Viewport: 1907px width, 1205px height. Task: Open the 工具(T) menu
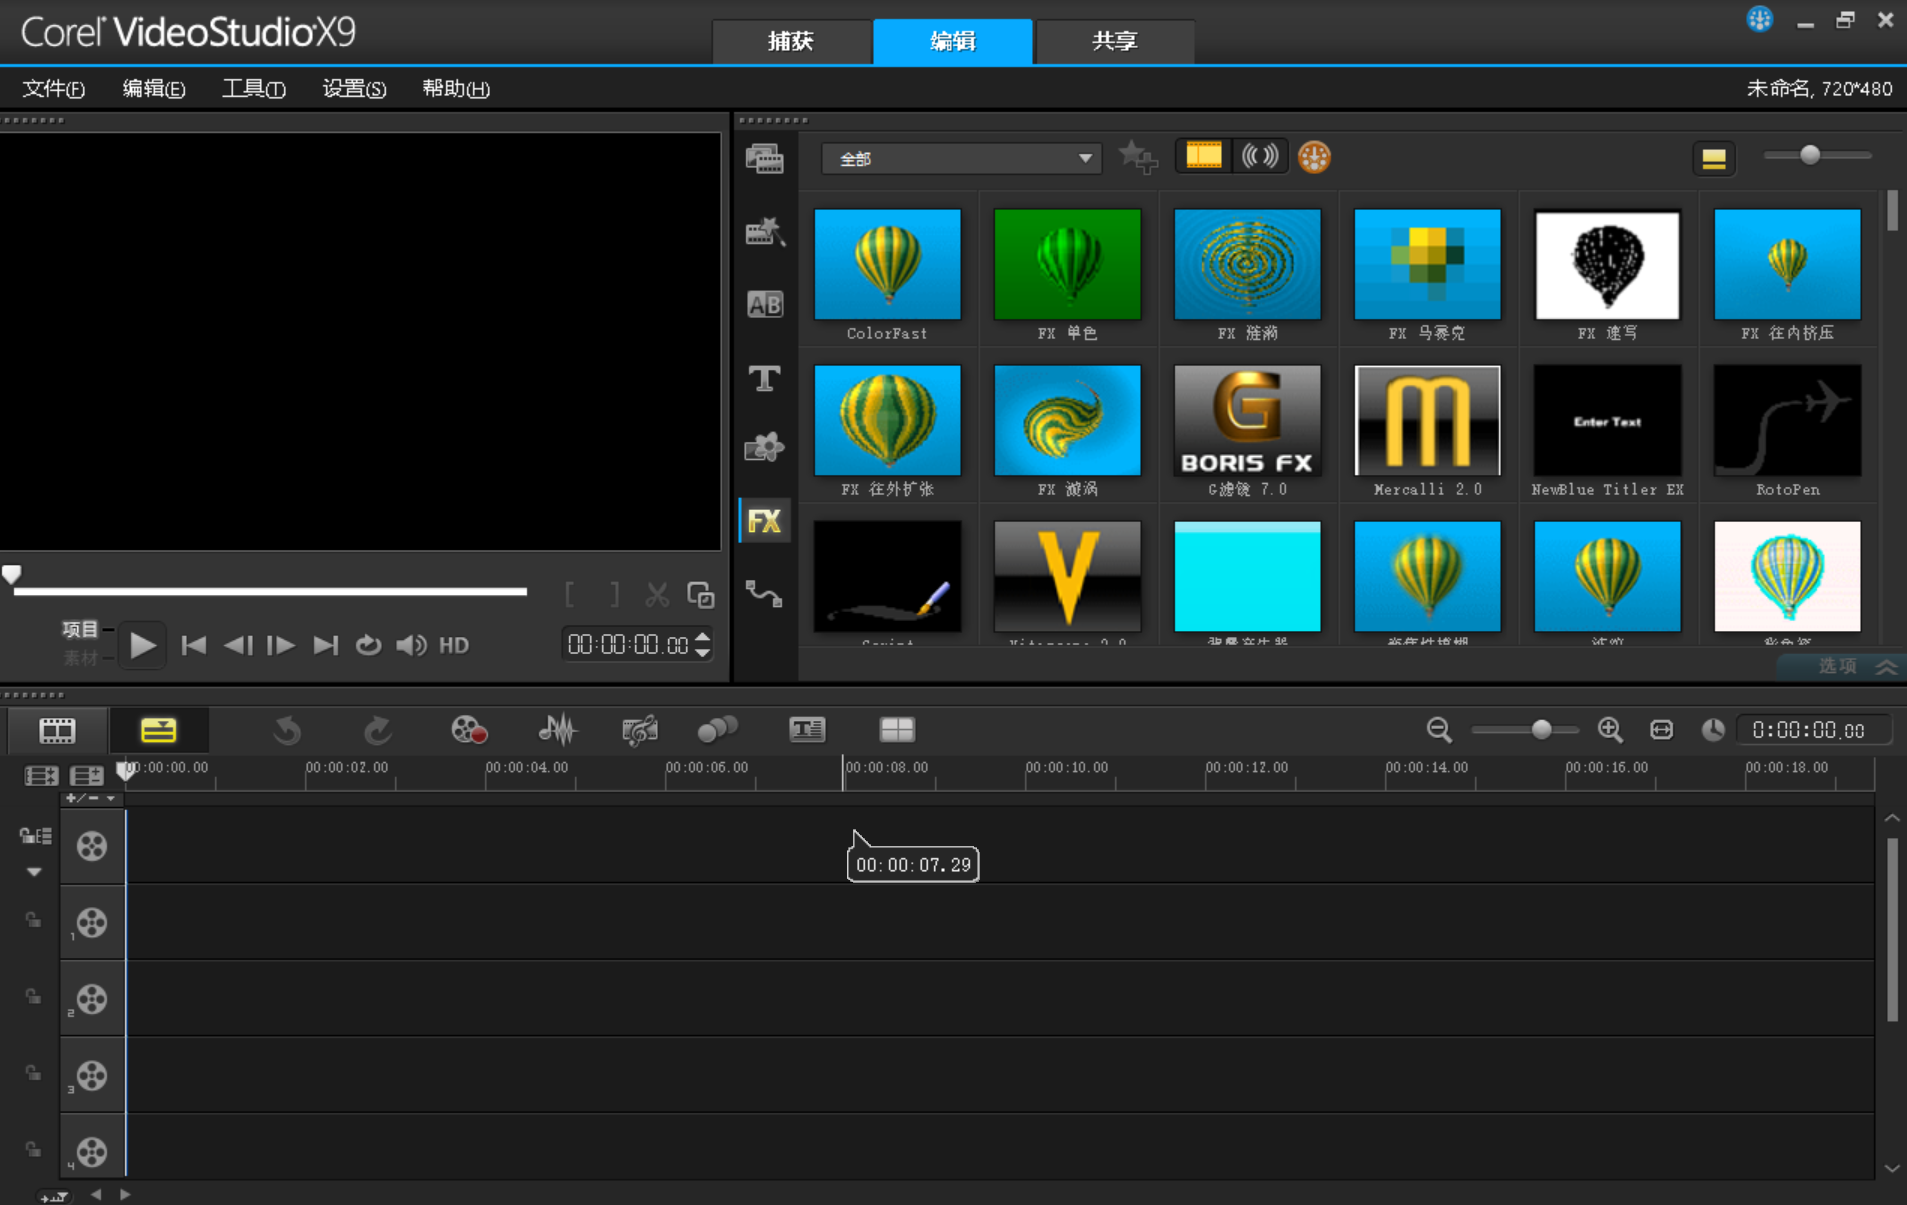tap(254, 89)
